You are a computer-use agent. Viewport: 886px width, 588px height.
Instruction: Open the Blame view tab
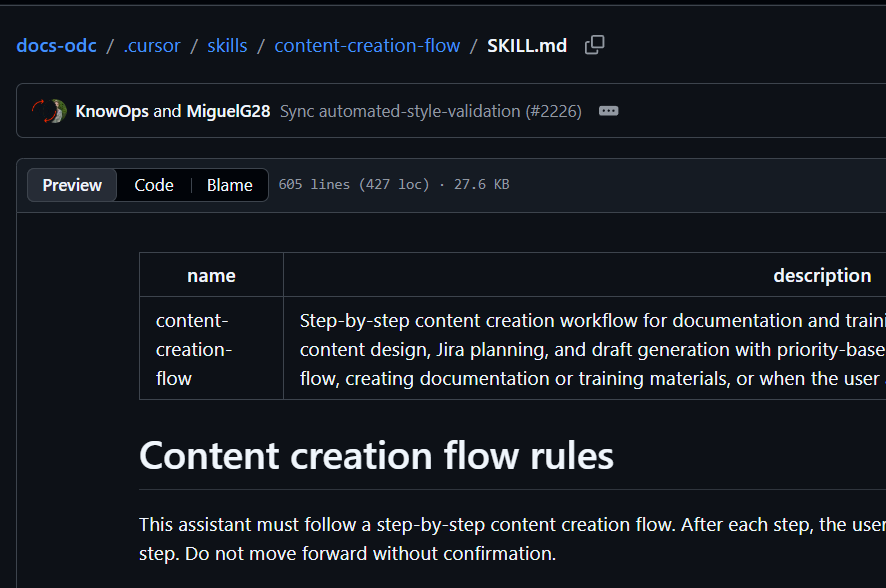(229, 185)
